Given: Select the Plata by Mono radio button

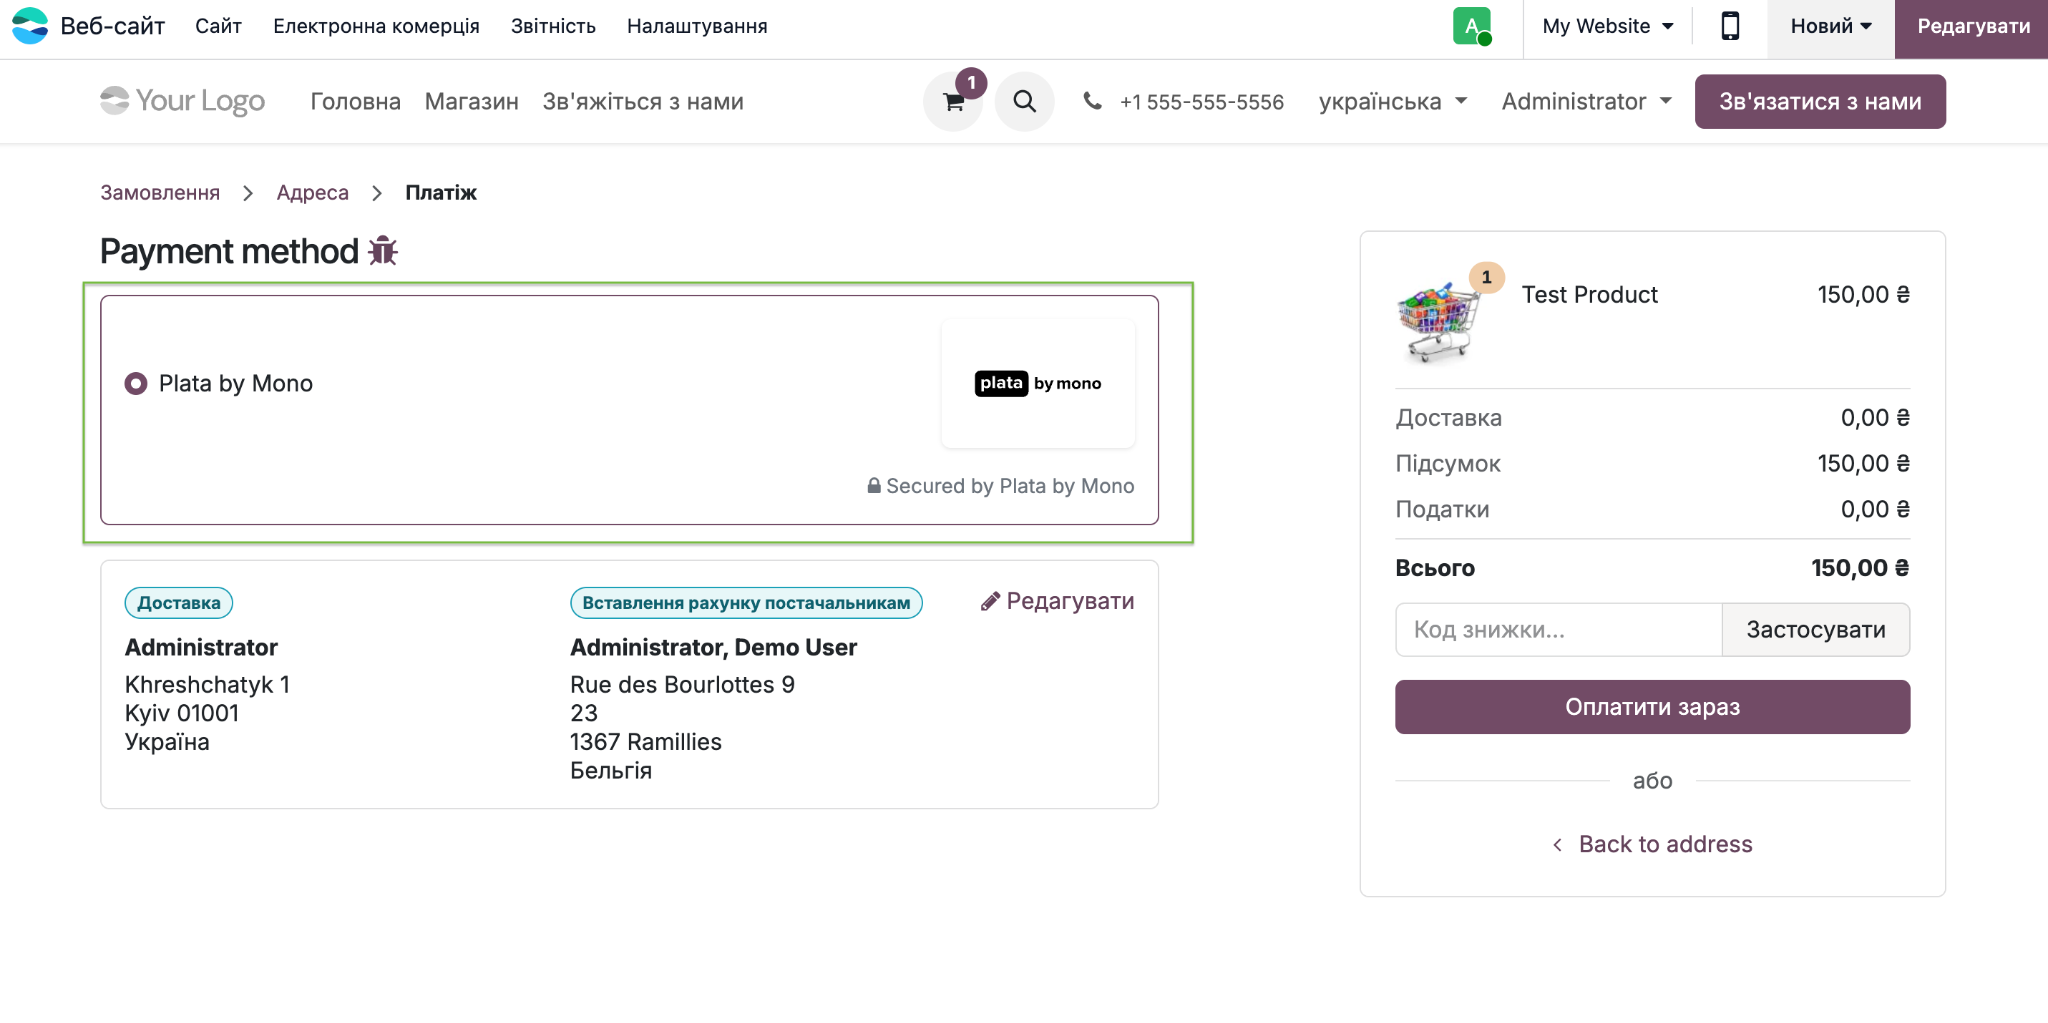Looking at the screenshot, I should 136,384.
